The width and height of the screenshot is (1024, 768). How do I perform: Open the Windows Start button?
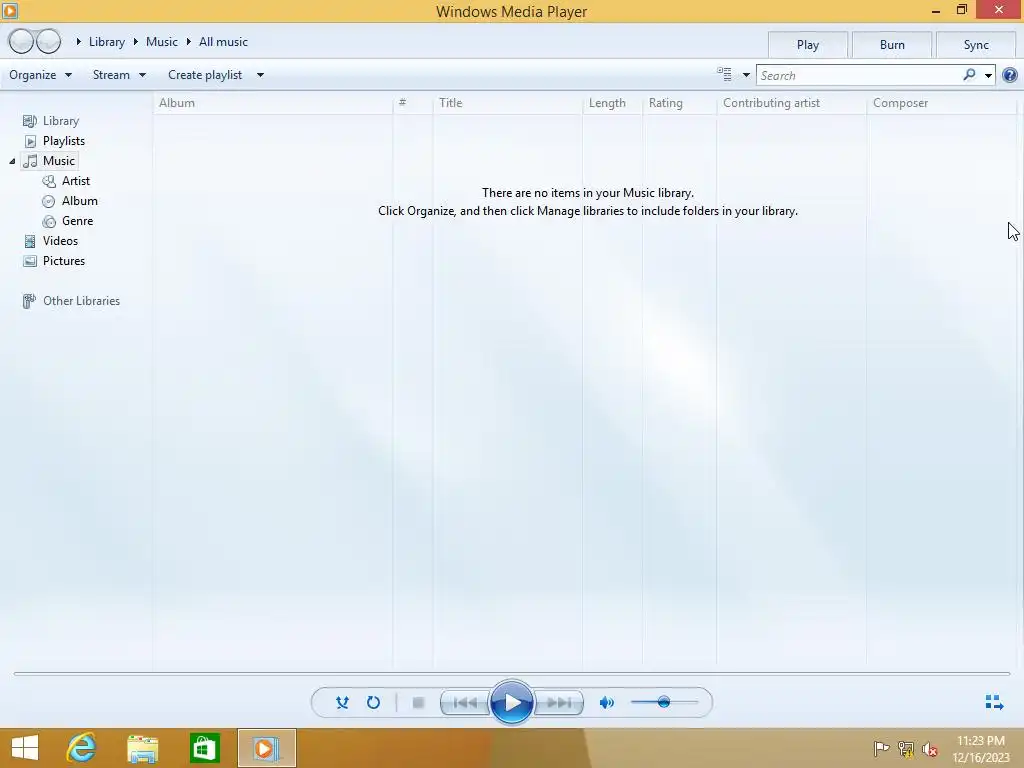[x=25, y=748]
